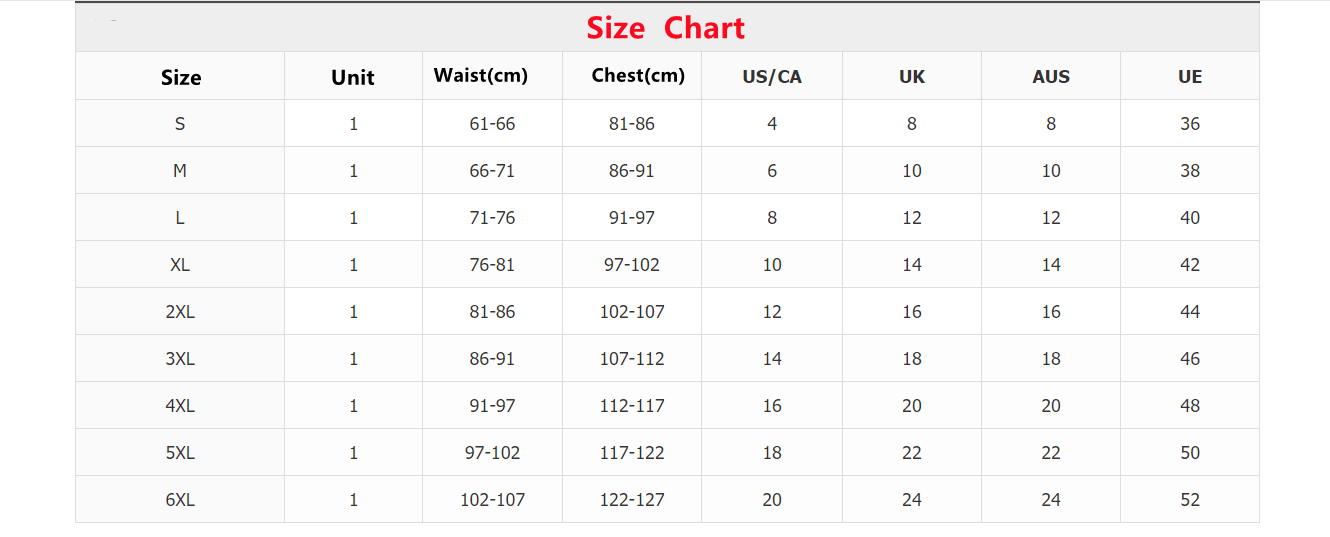The height and width of the screenshot is (537, 1330).
Task: Select the Size column header
Action: tap(181, 77)
